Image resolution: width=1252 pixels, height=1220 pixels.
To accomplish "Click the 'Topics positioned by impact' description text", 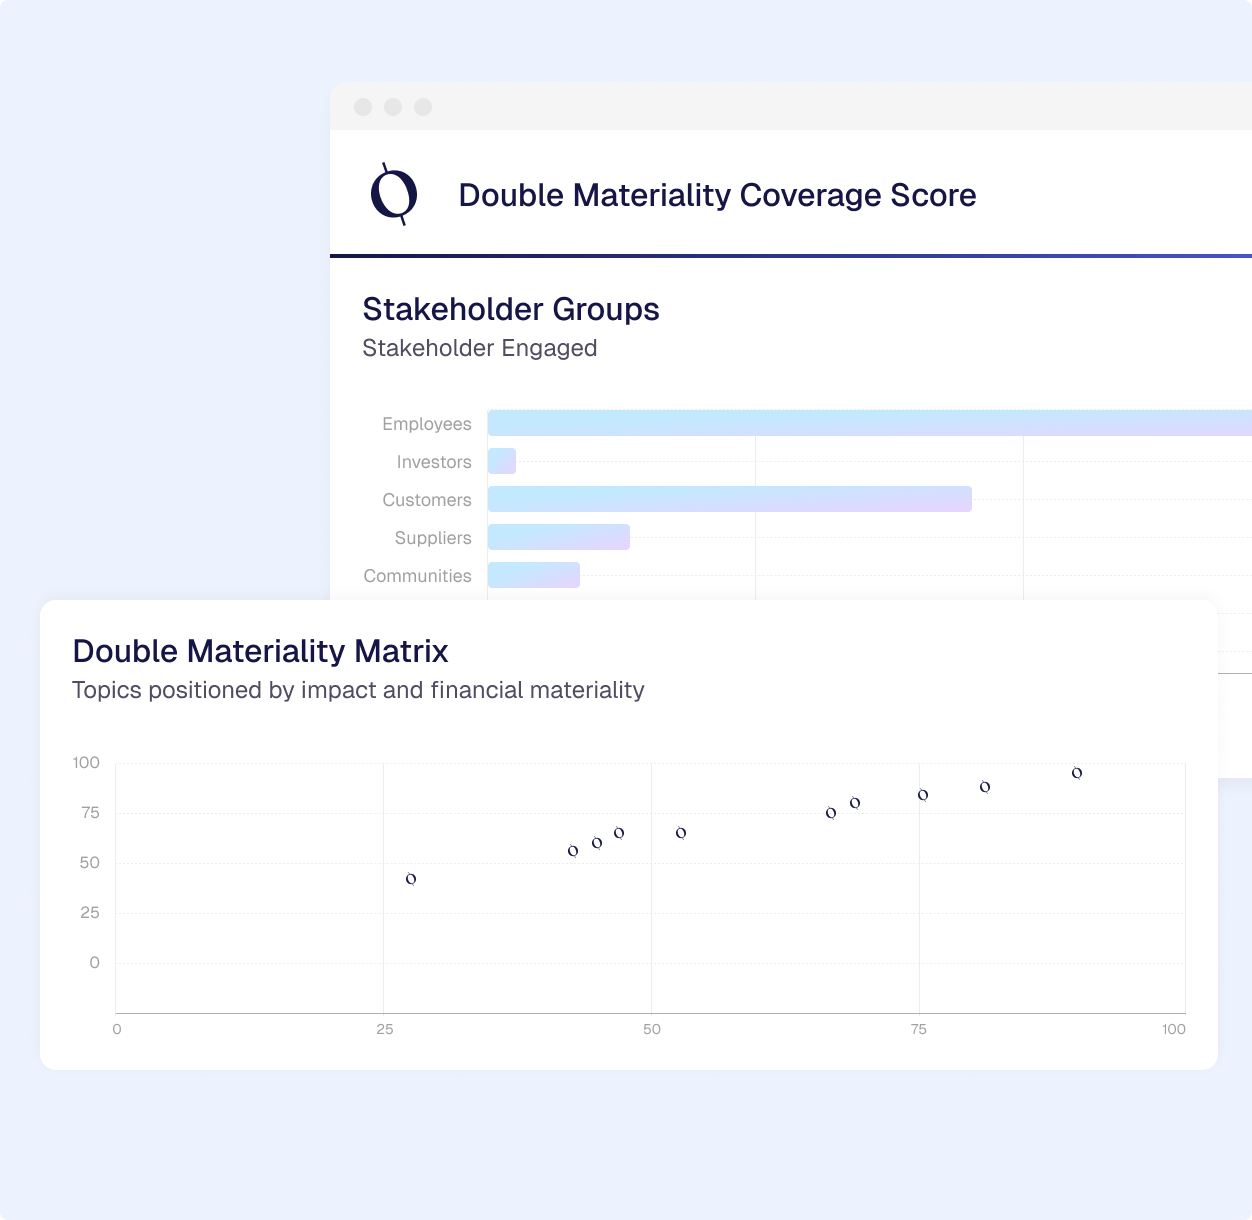I will click(x=358, y=690).
